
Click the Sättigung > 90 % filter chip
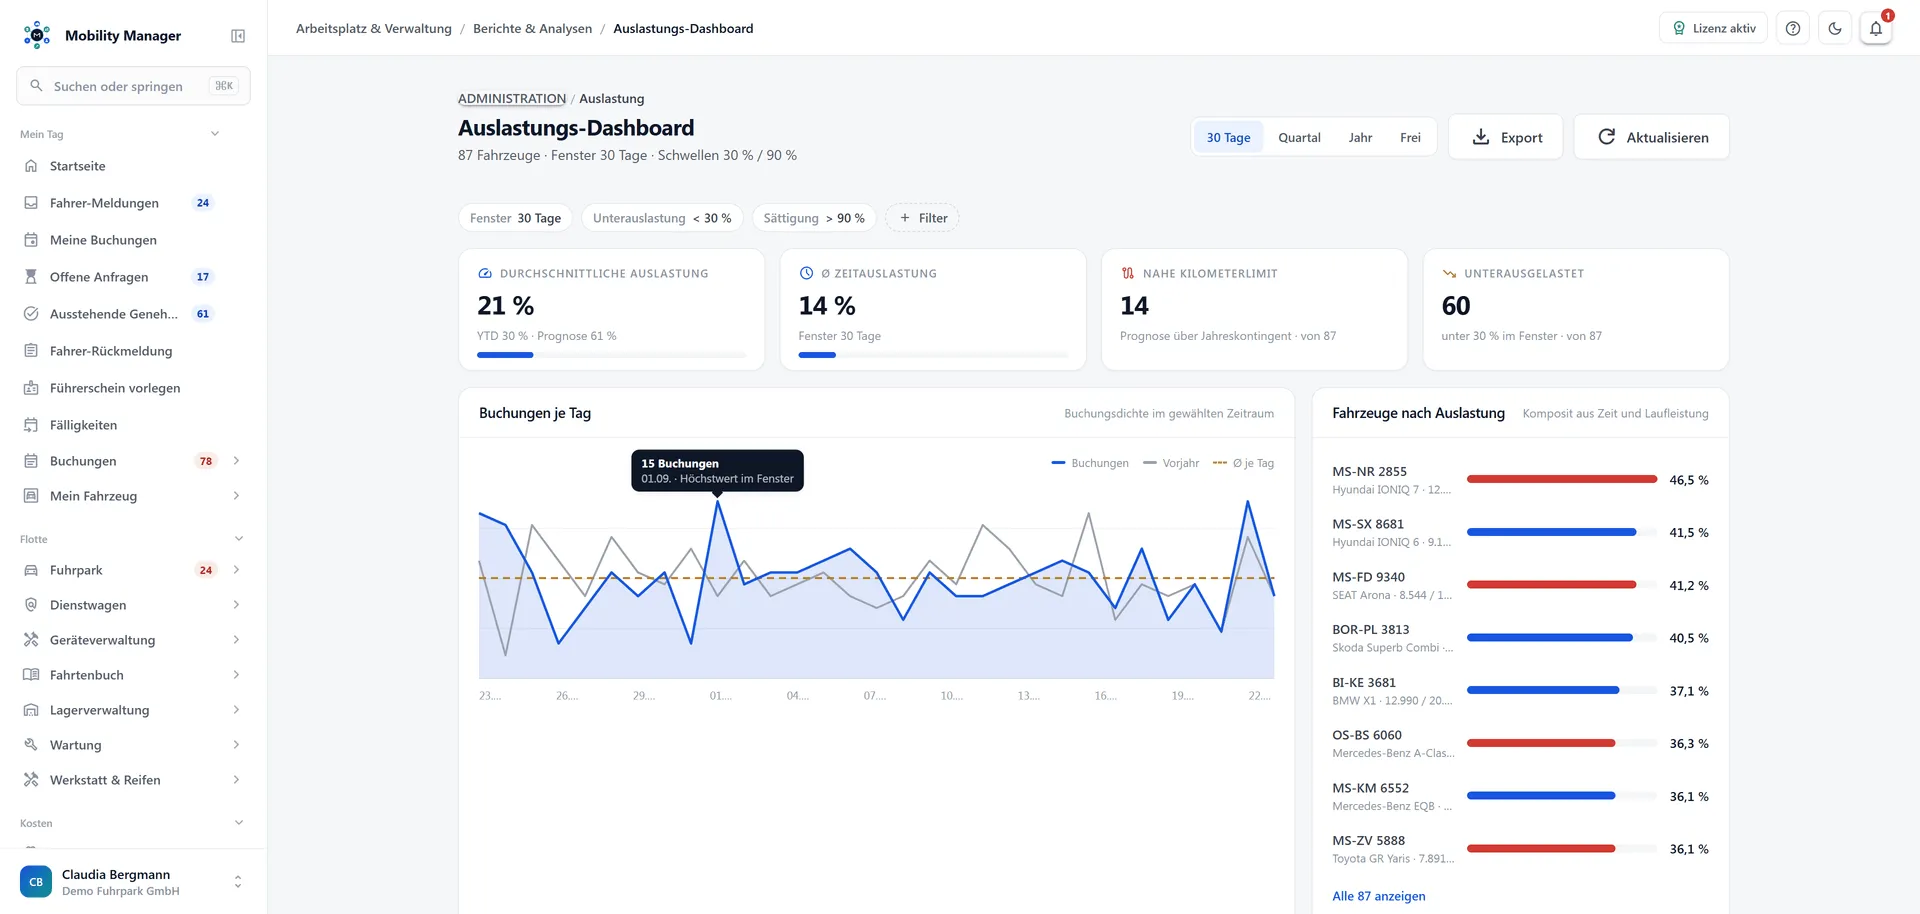tap(814, 218)
